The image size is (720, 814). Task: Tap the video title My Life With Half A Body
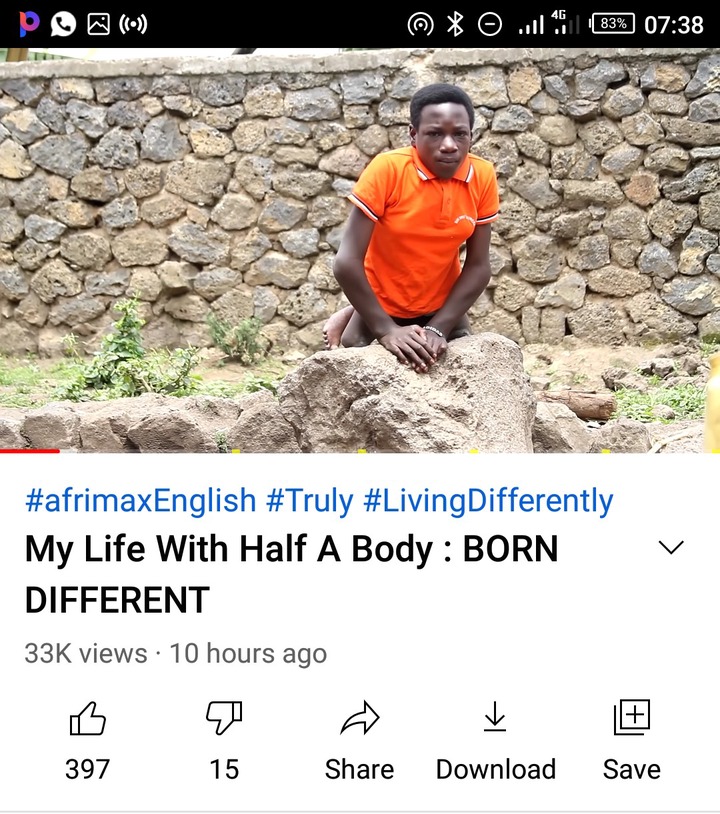click(291, 574)
